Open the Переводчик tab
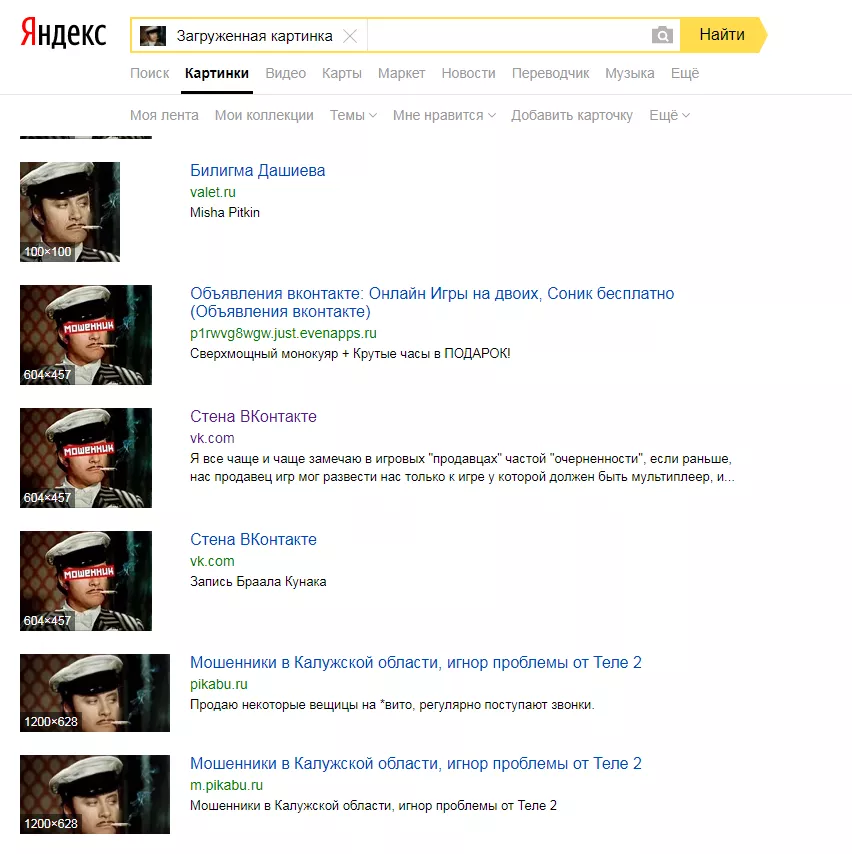Image resolution: width=852 pixels, height=854 pixels. (x=550, y=74)
